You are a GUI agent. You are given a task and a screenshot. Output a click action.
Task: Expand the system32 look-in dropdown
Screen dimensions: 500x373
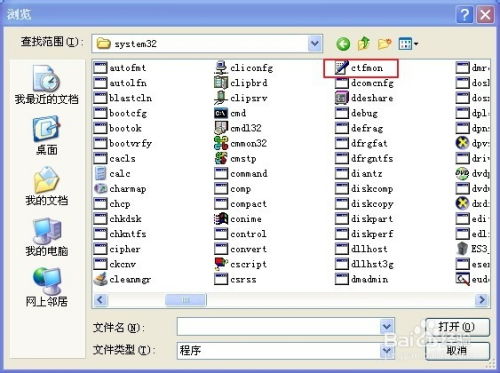coord(315,43)
